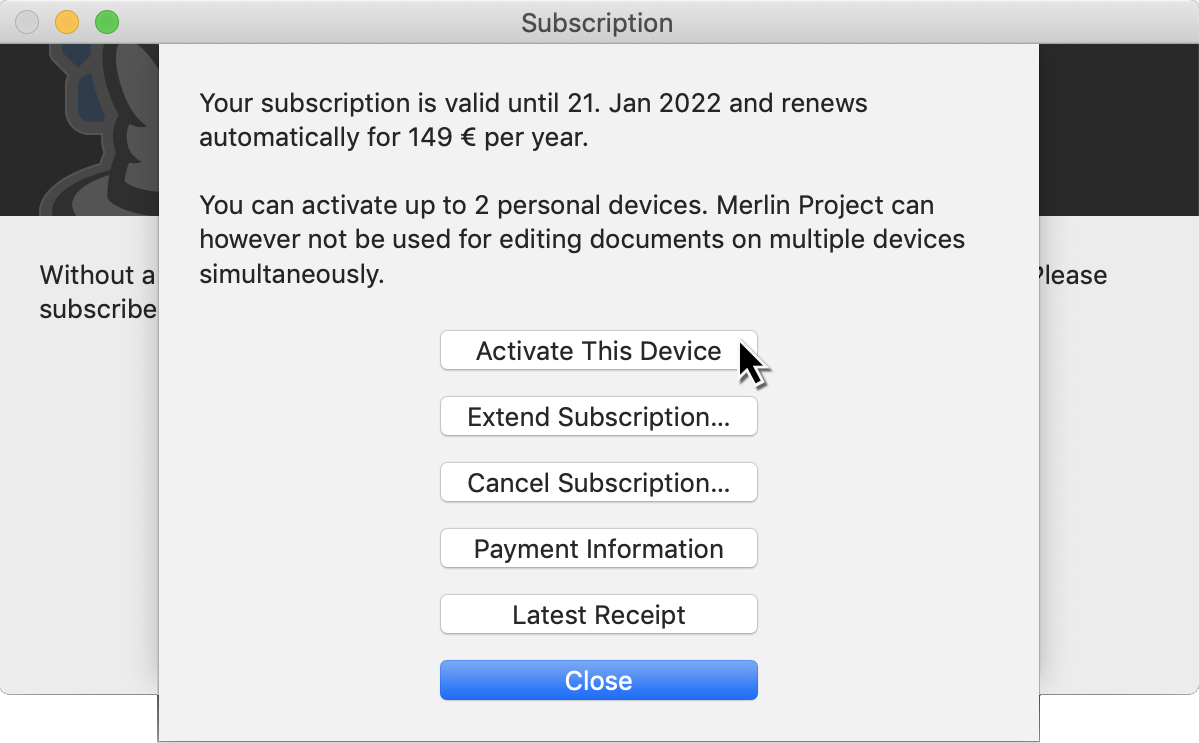The height and width of the screenshot is (743, 1199).
Task: Minimize the window with the yellow button
Action: coord(67,22)
